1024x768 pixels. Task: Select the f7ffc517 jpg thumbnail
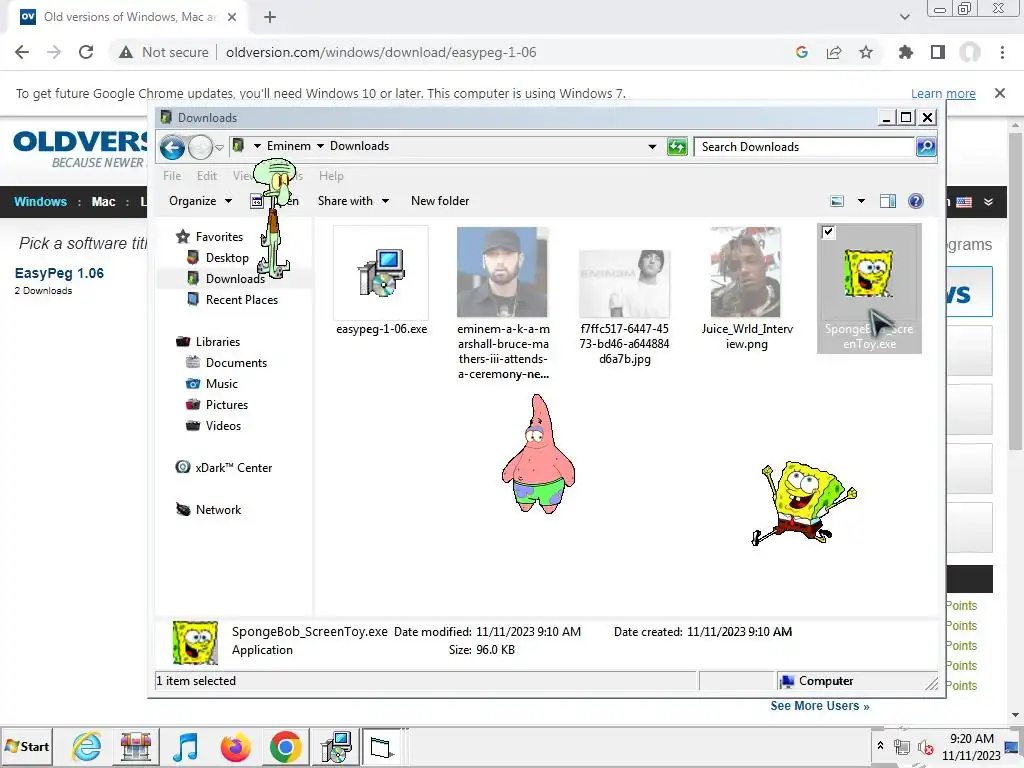click(624, 283)
